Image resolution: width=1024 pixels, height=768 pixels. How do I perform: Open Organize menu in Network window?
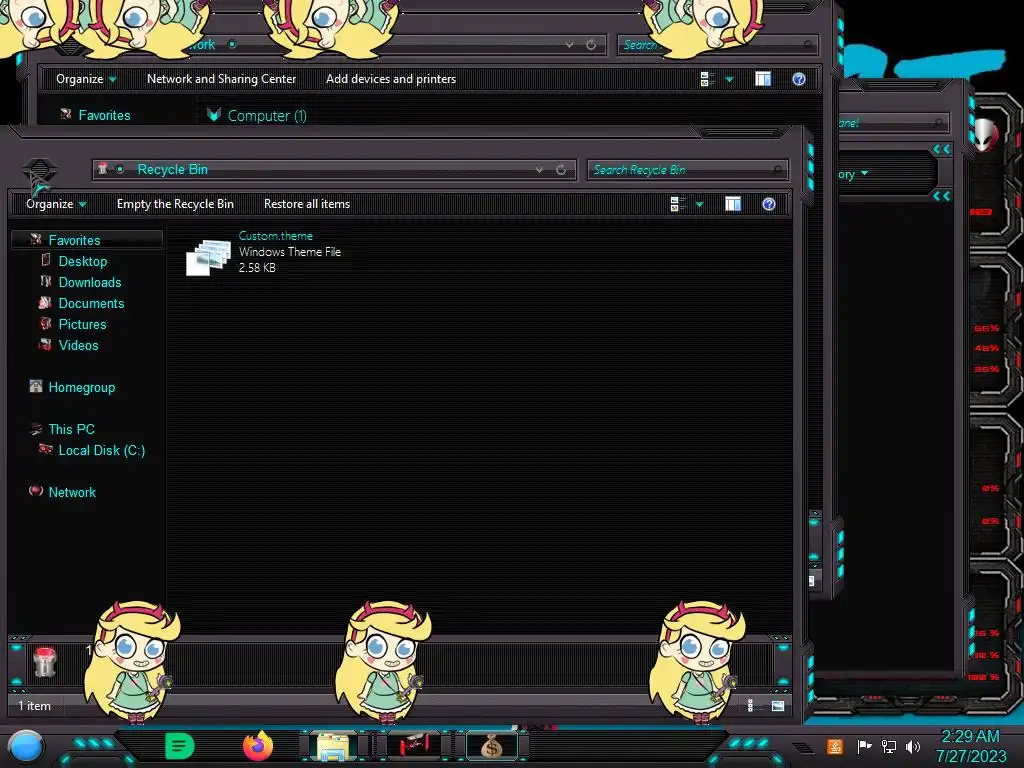coord(86,78)
